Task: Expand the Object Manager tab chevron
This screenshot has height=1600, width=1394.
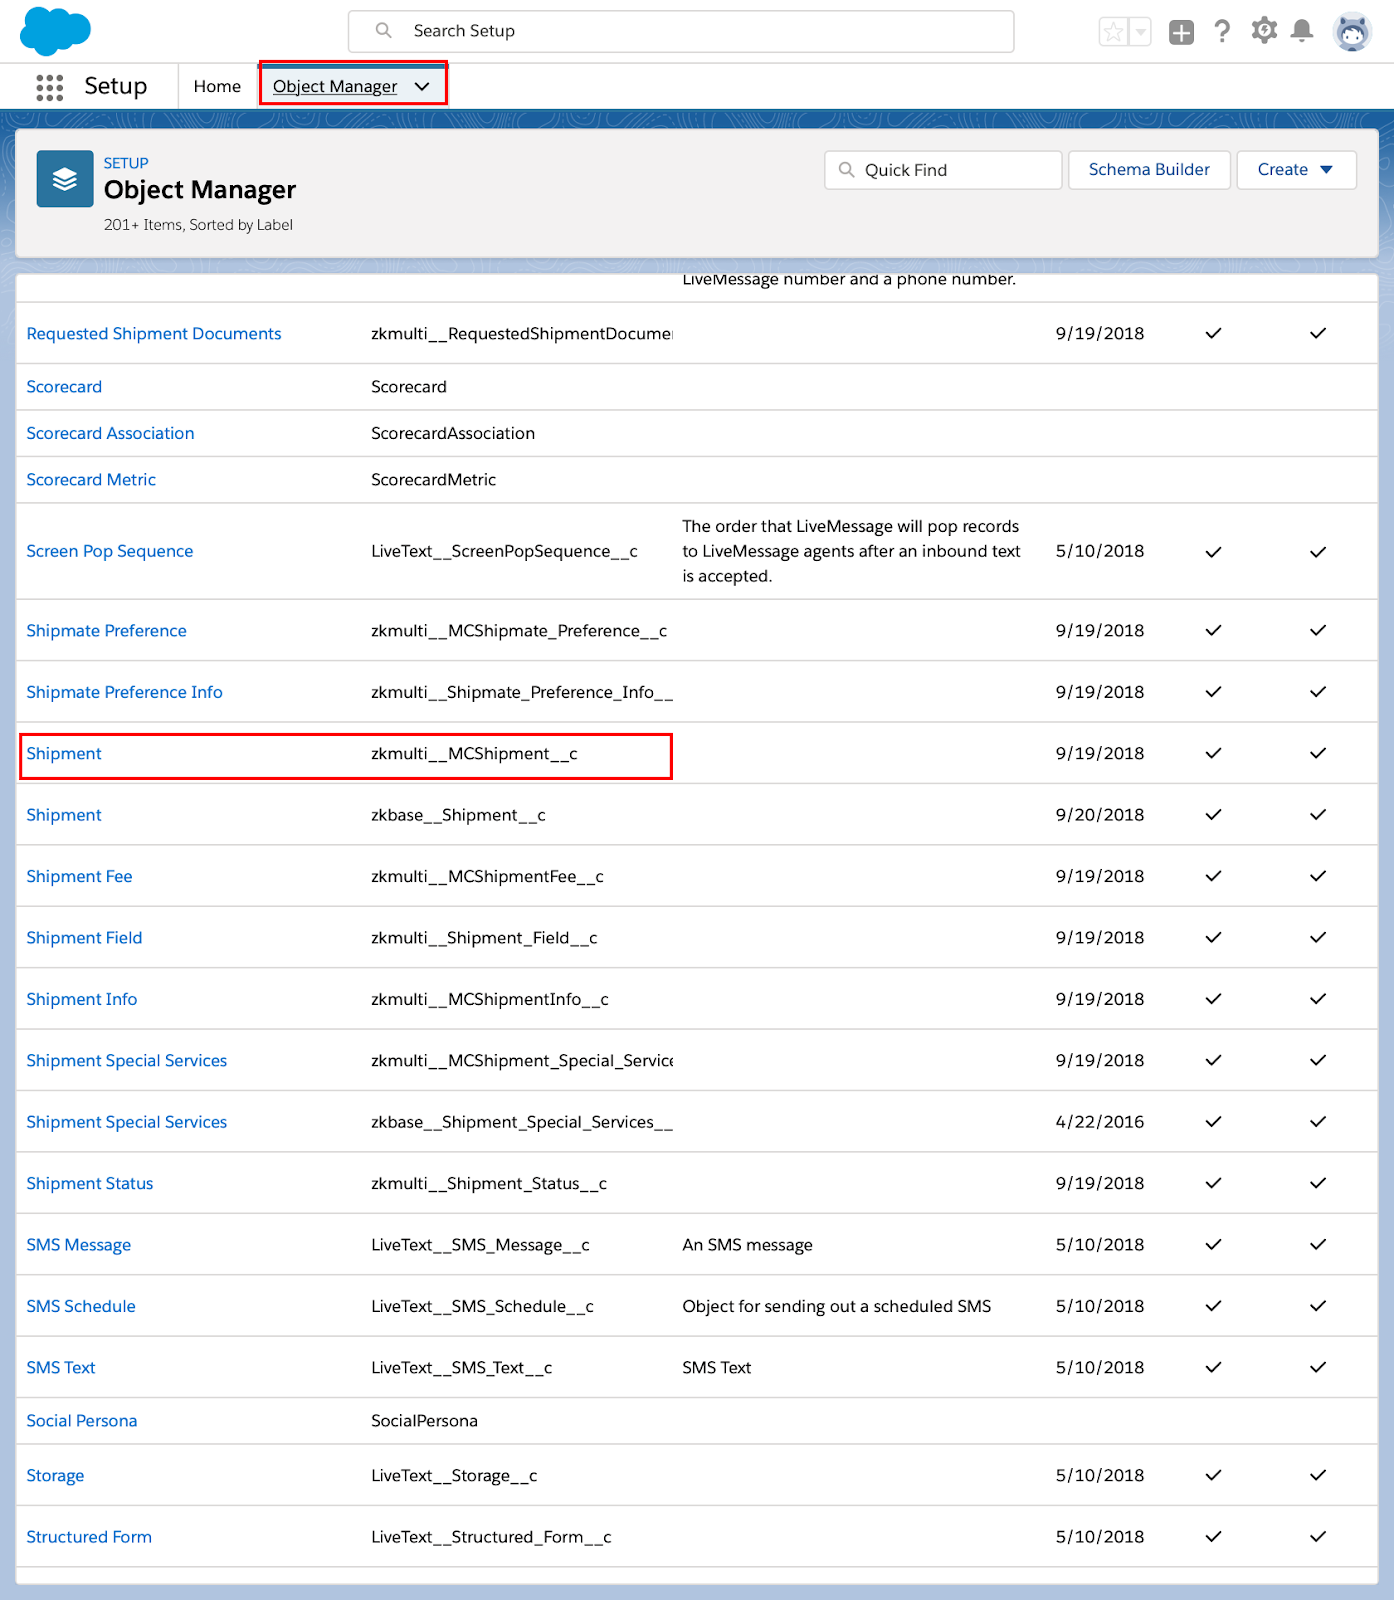Action: click(x=422, y=87)
